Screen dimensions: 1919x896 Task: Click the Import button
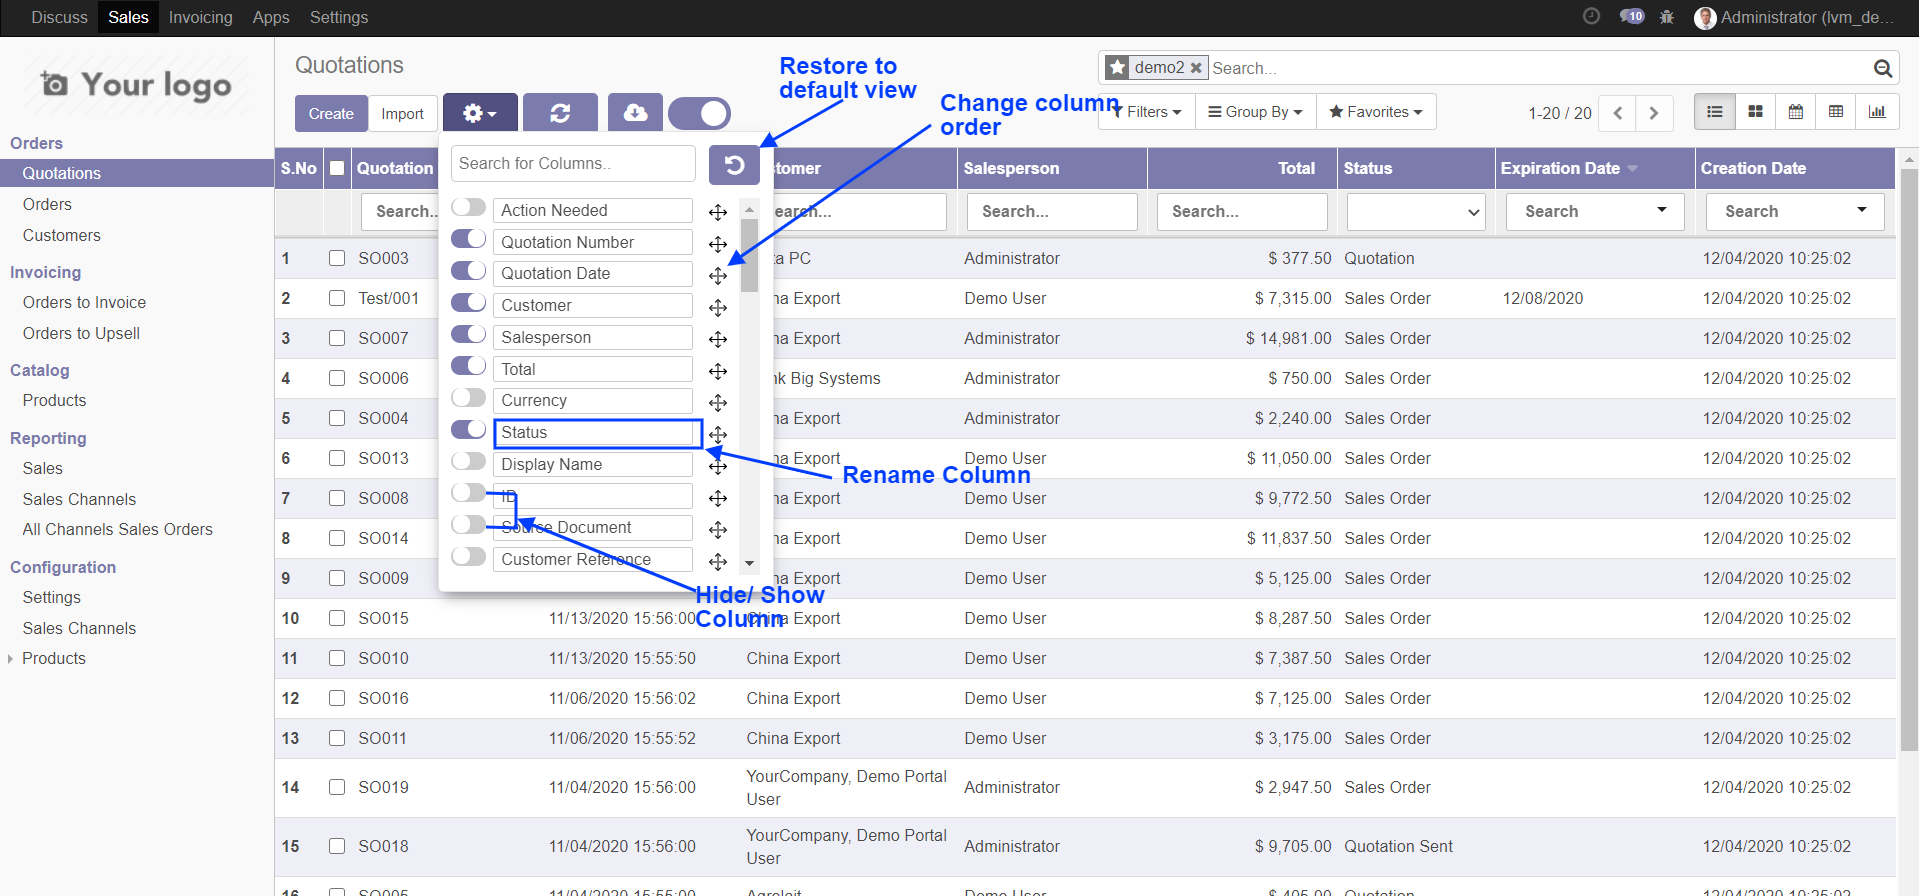click(402, 114)
